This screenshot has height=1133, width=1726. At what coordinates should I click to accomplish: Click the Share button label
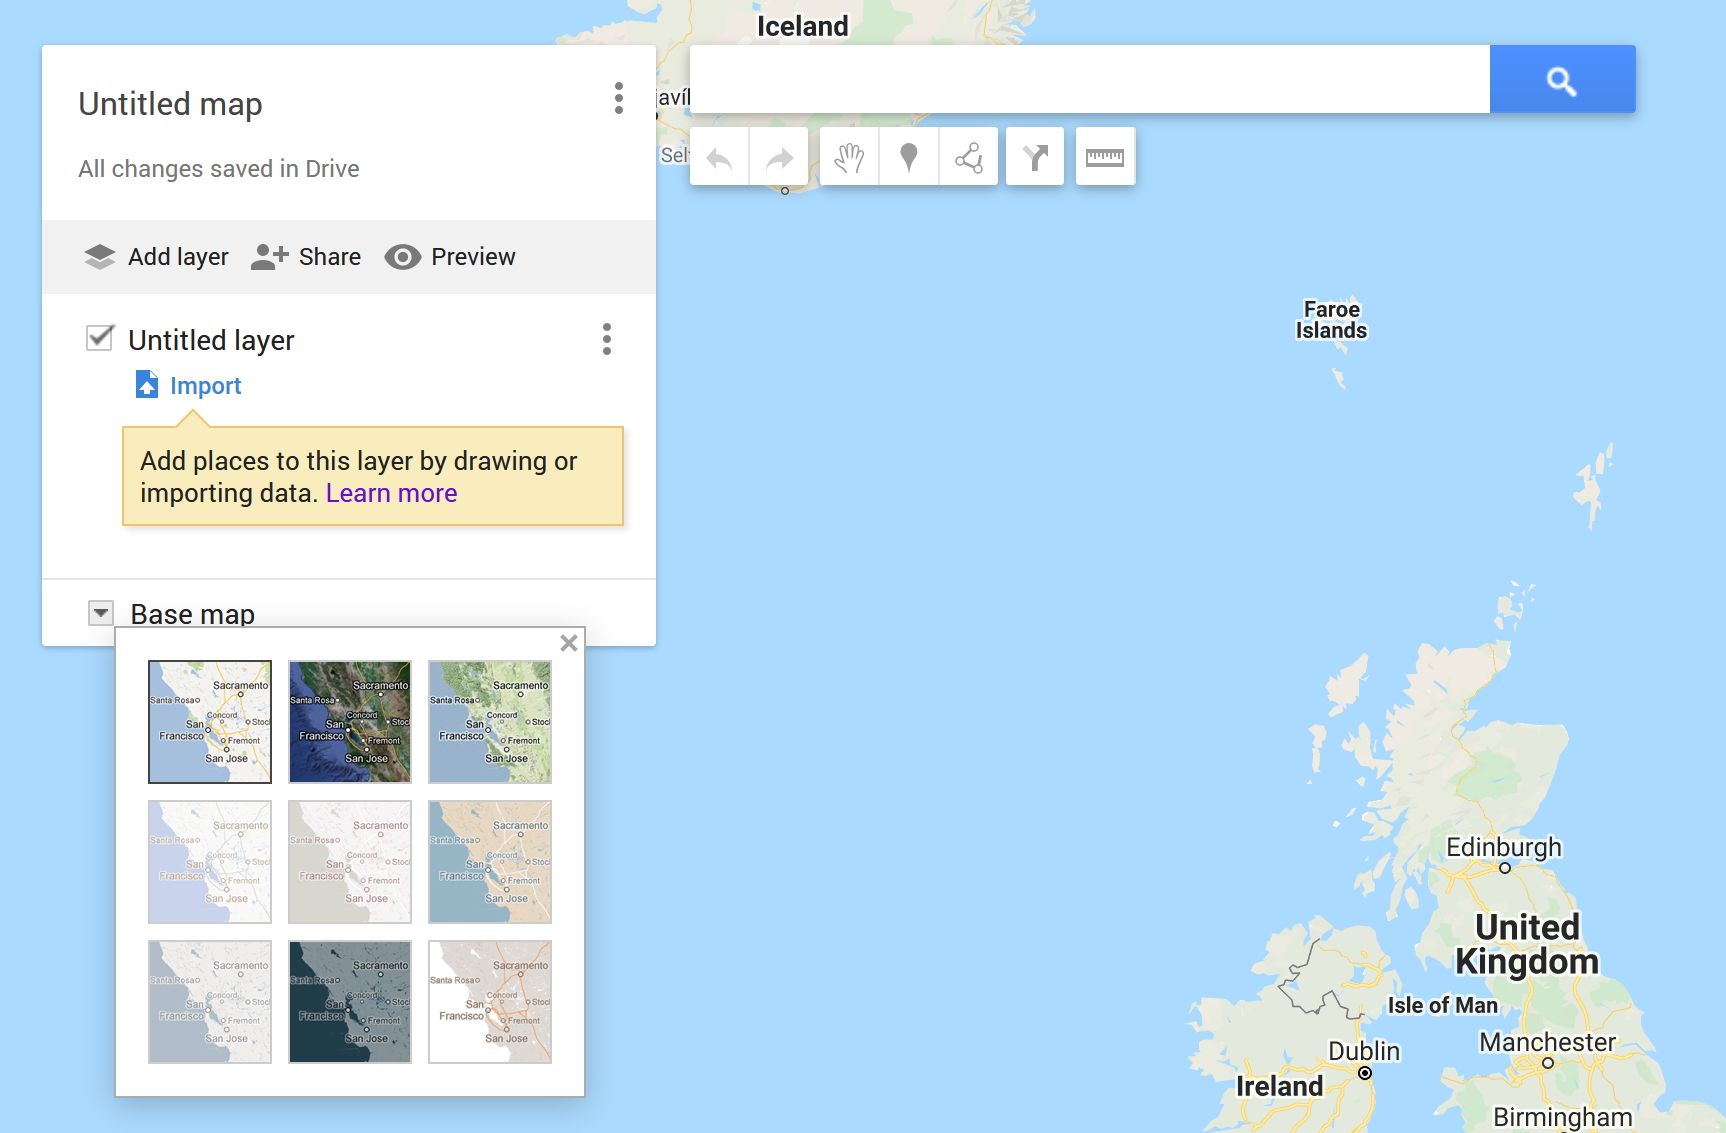(330, 257)
